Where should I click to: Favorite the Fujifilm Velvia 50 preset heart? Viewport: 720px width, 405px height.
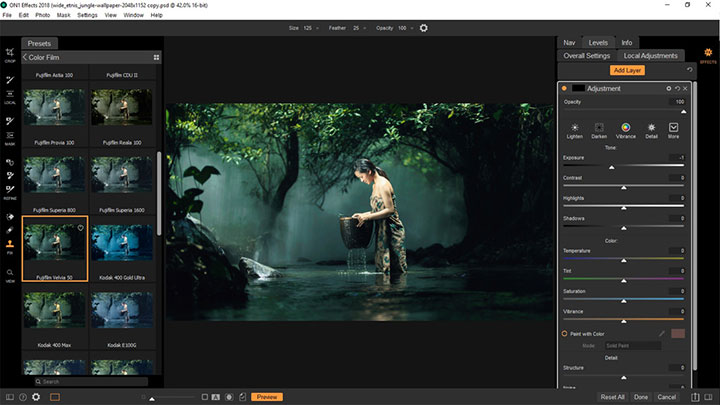tap(80, 228)
